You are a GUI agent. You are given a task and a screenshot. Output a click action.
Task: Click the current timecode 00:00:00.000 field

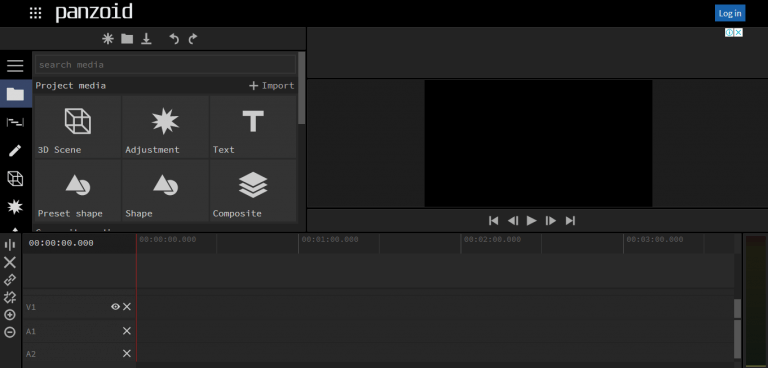(61, 243)
